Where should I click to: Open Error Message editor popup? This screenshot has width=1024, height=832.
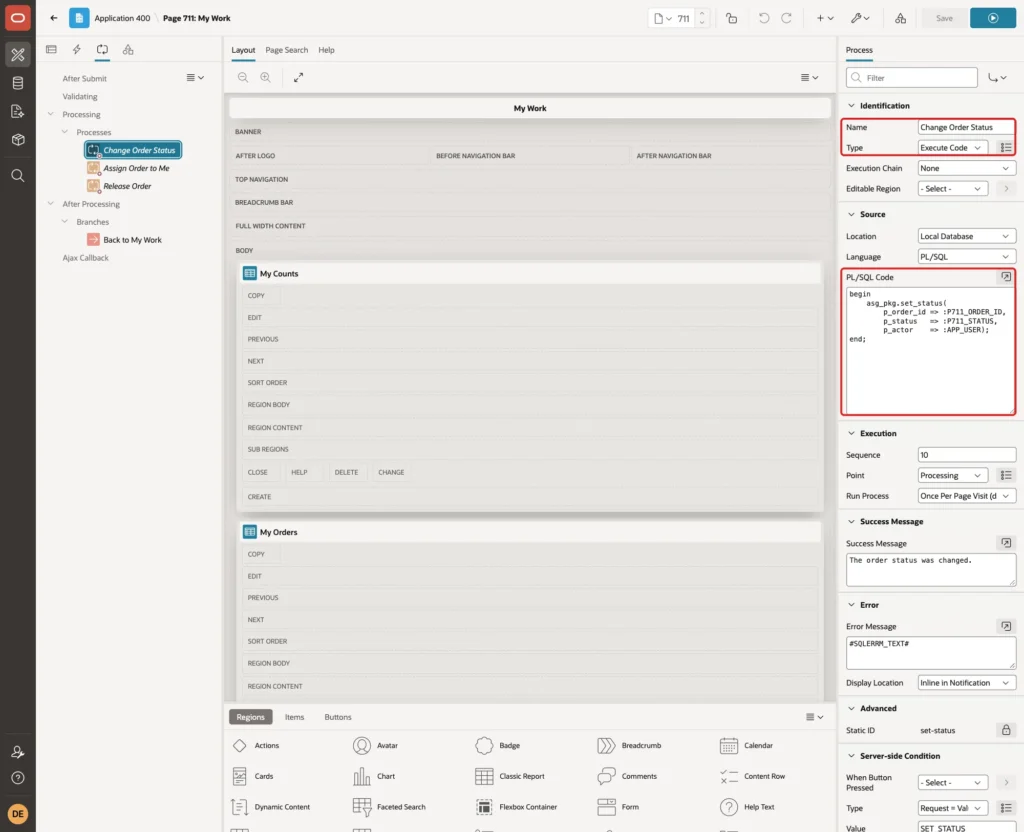(x=1006, y=626)
